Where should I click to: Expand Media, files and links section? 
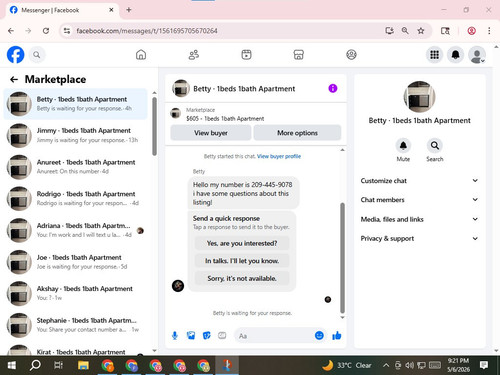[x=419, y=219]
